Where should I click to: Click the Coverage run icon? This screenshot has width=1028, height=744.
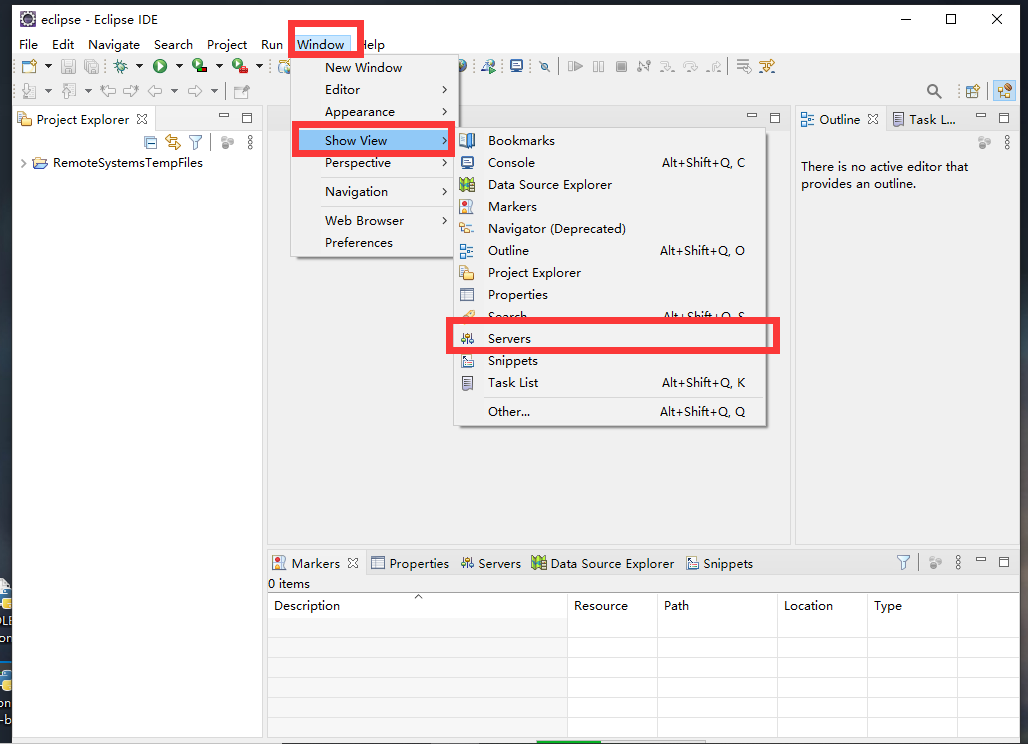pyautogui.click(x=199, y=66)
